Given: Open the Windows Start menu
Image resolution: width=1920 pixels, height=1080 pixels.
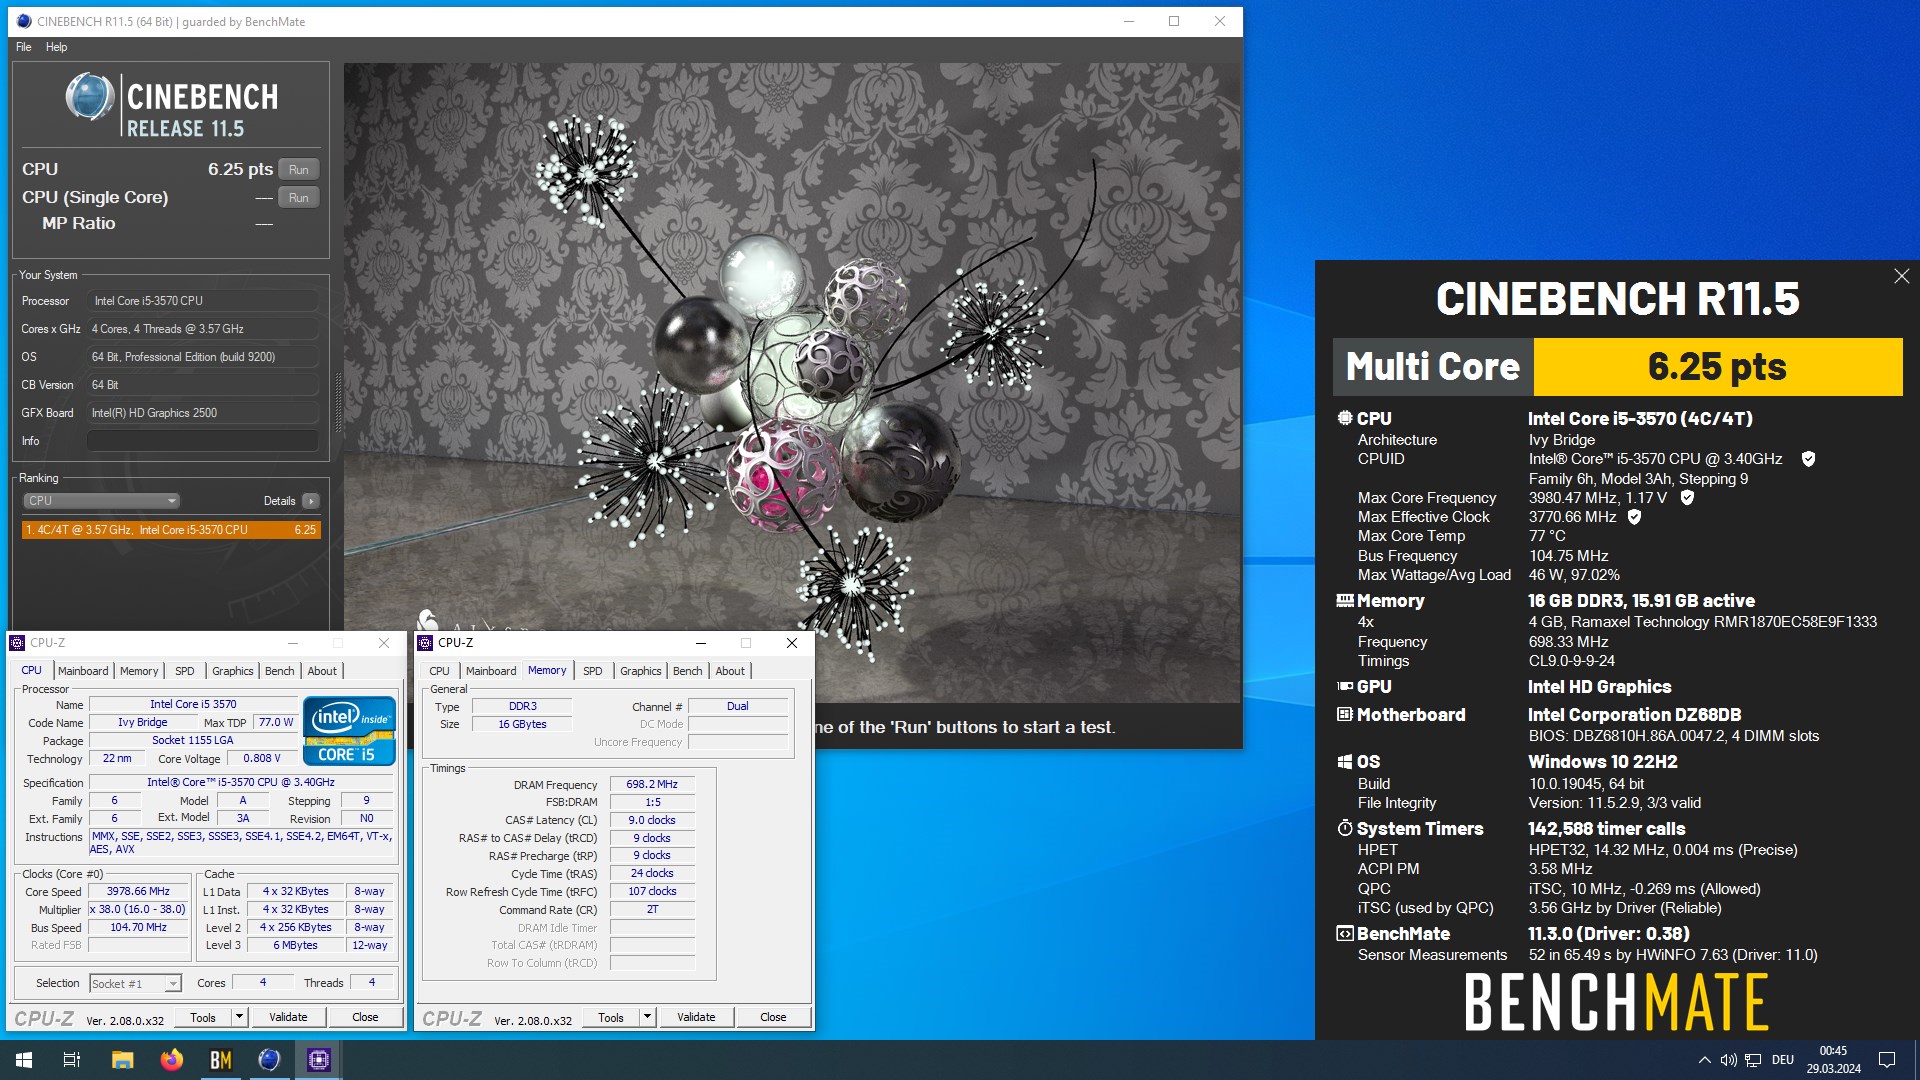Looking at the screenshot, I should [24, 1060].
